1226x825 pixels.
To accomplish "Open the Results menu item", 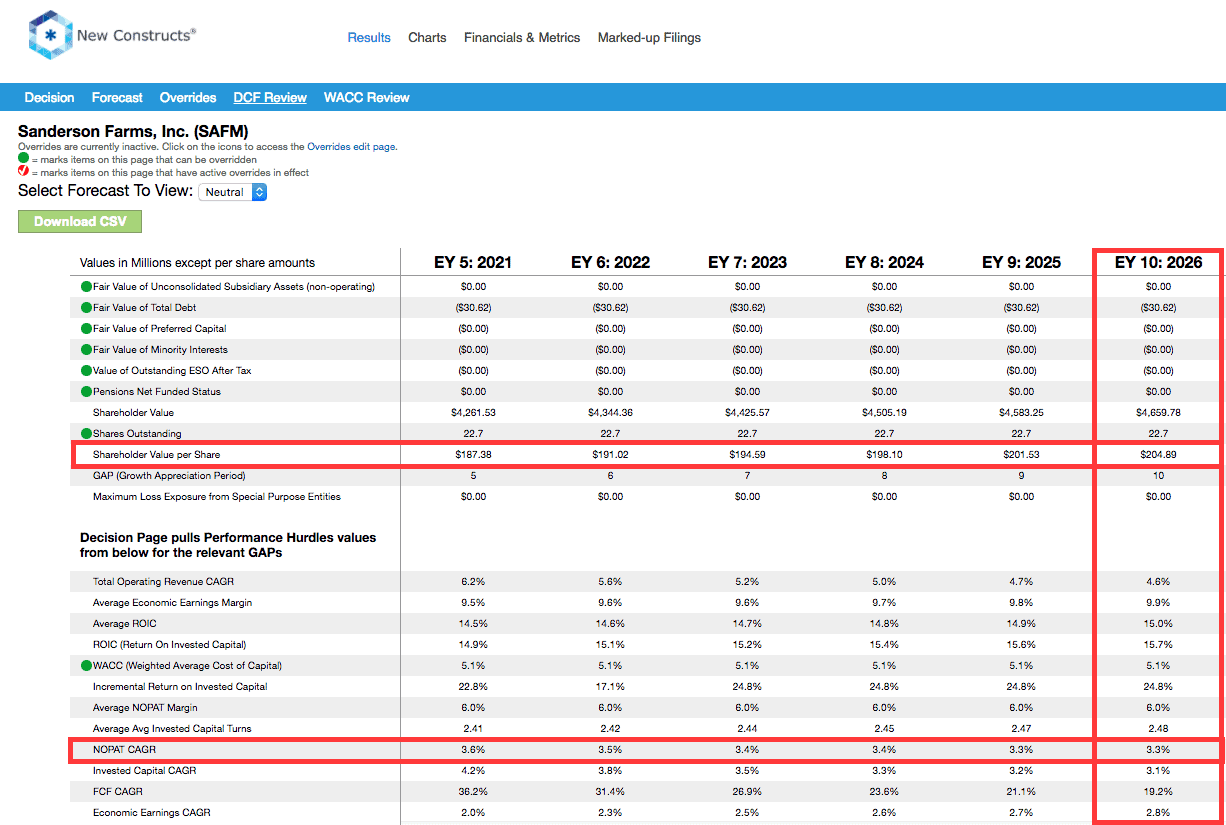I will point(369,38).
